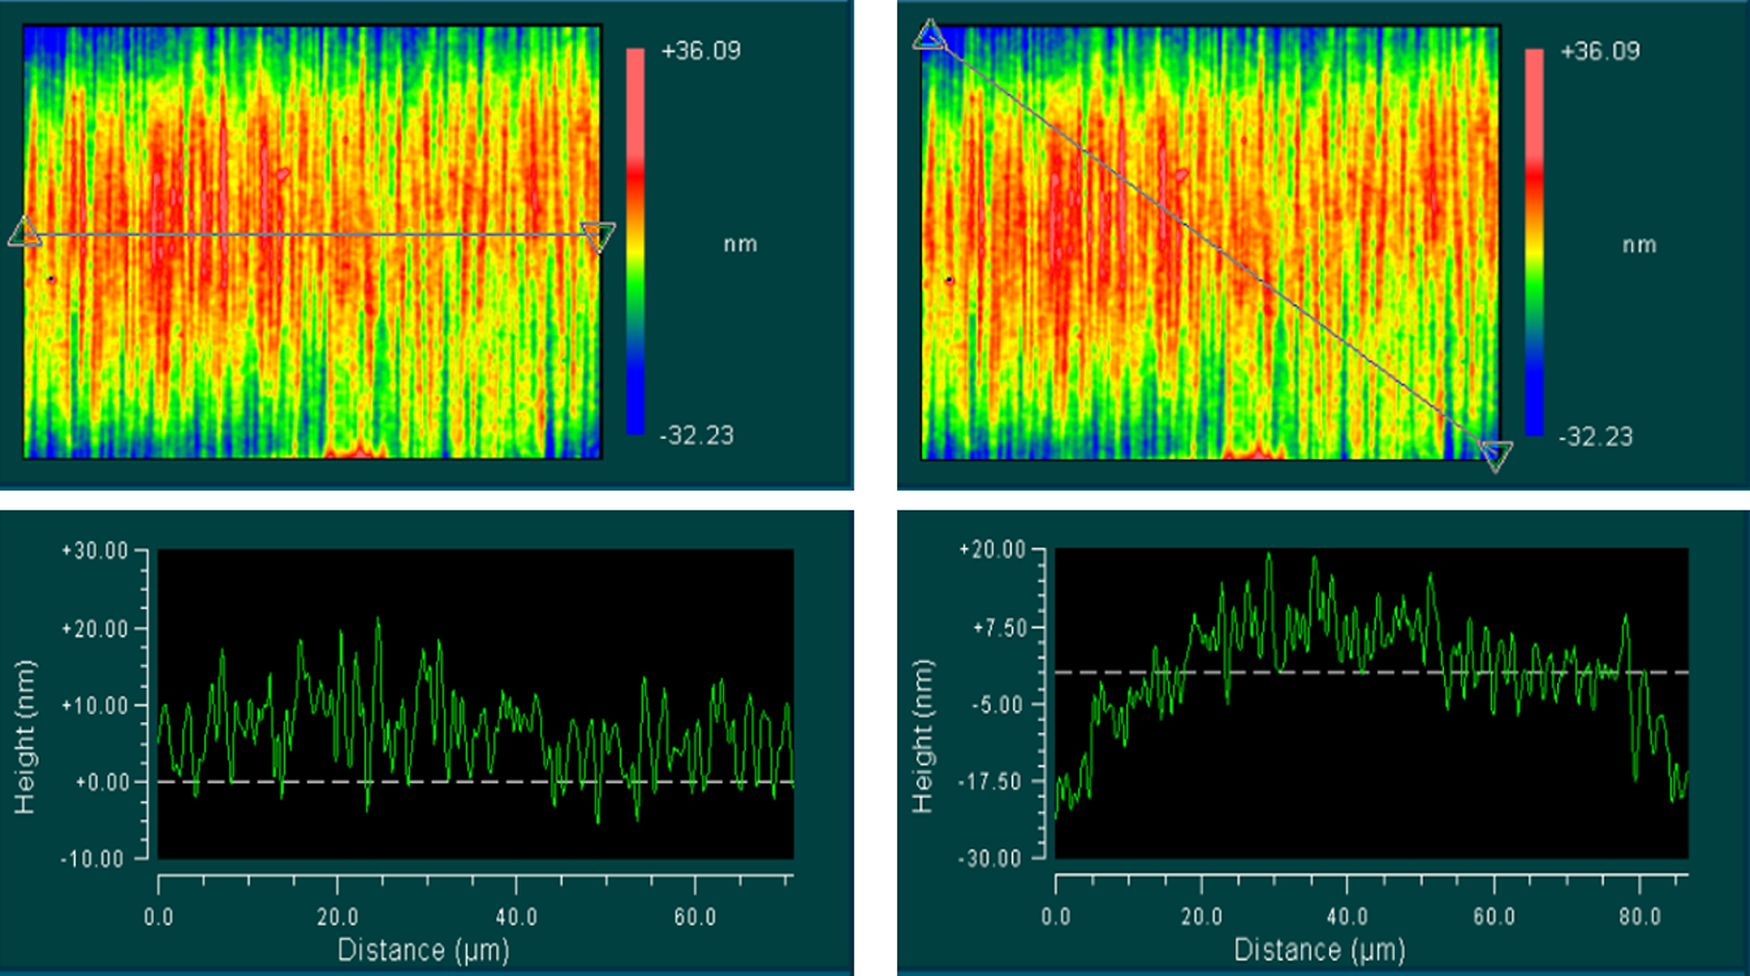Click bottom-right inverted triangle of diagonal line
Screen dimensions: 1750x976
1496,456
